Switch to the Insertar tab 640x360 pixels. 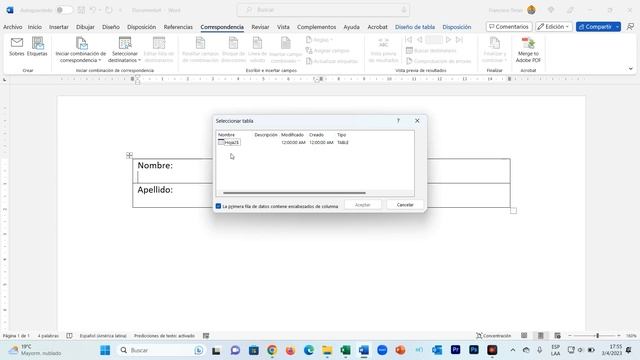coord(59,27)
